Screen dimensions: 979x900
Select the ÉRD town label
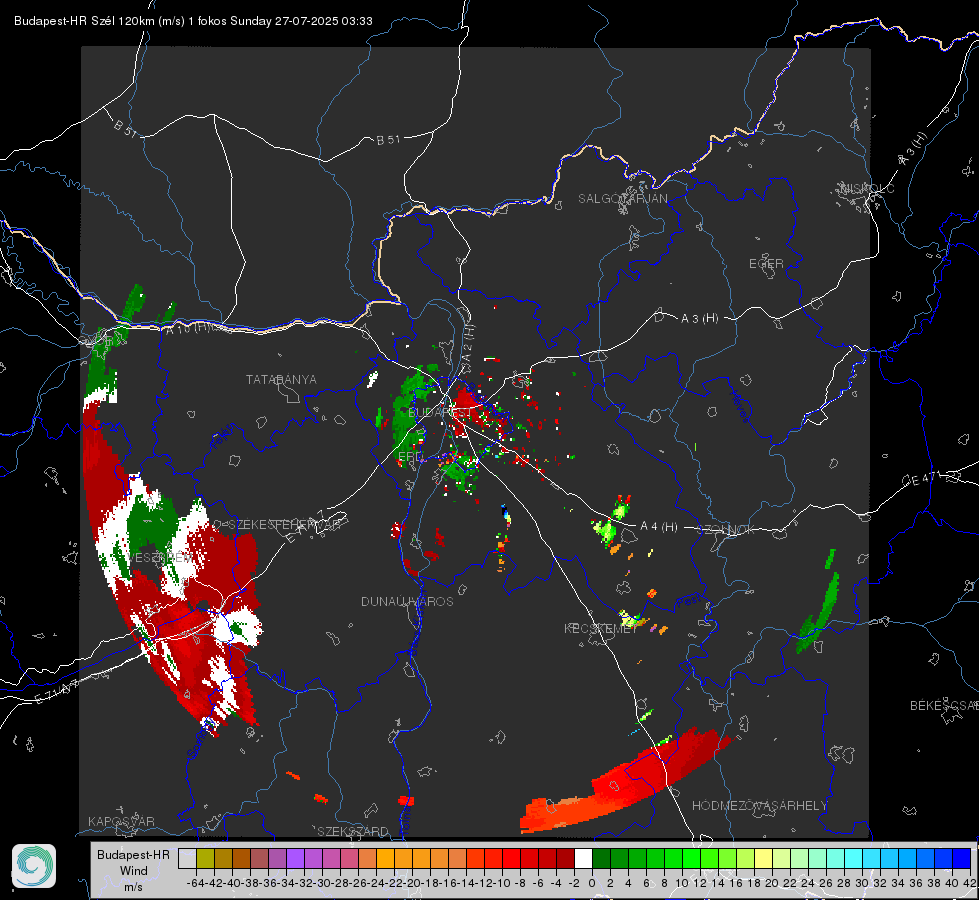[410, 457]
